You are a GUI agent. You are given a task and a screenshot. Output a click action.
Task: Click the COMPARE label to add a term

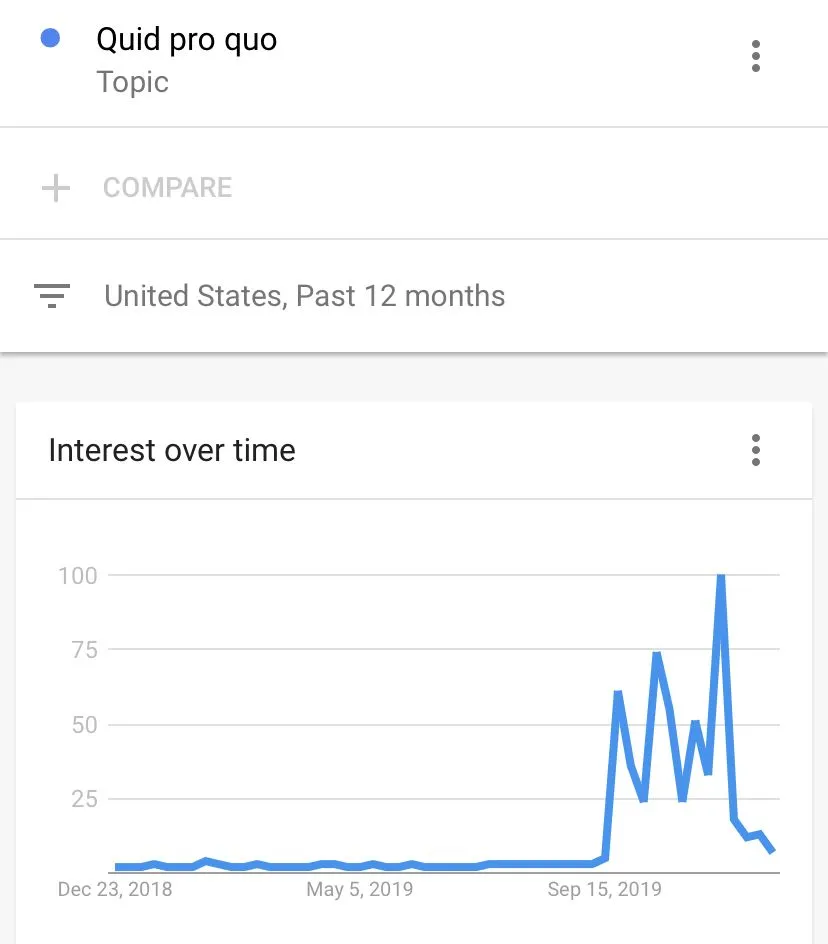167,187
